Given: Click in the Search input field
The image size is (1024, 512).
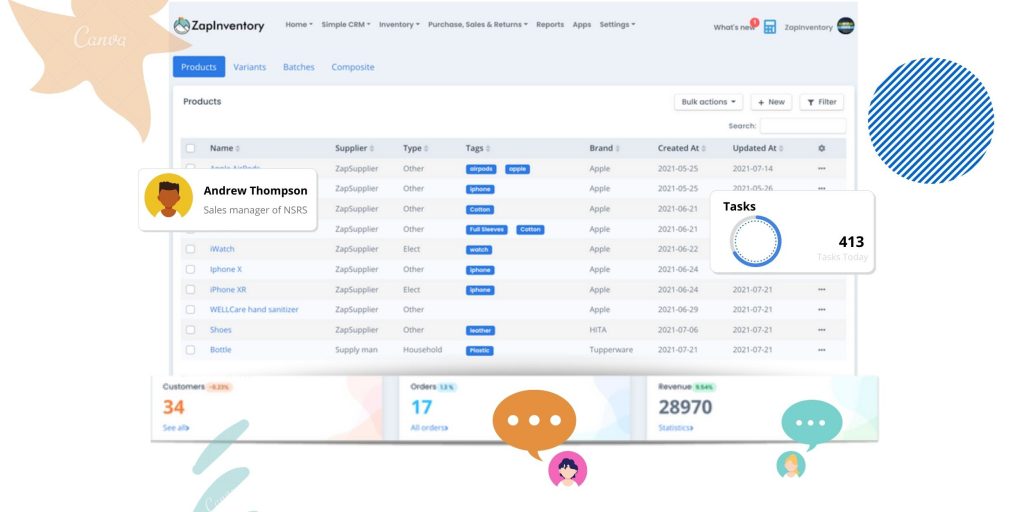Looking at the screenshot, I should click(x=803, y=126).
